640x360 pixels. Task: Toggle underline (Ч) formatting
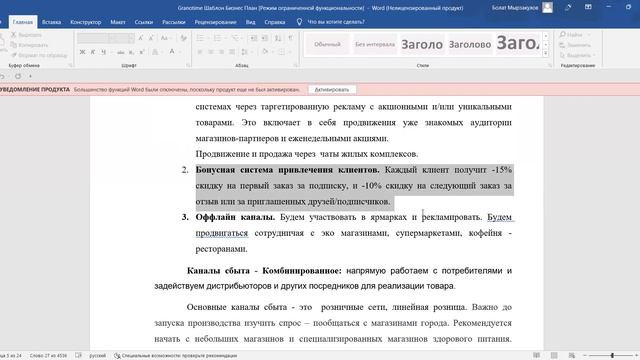(x=103, y=52)
